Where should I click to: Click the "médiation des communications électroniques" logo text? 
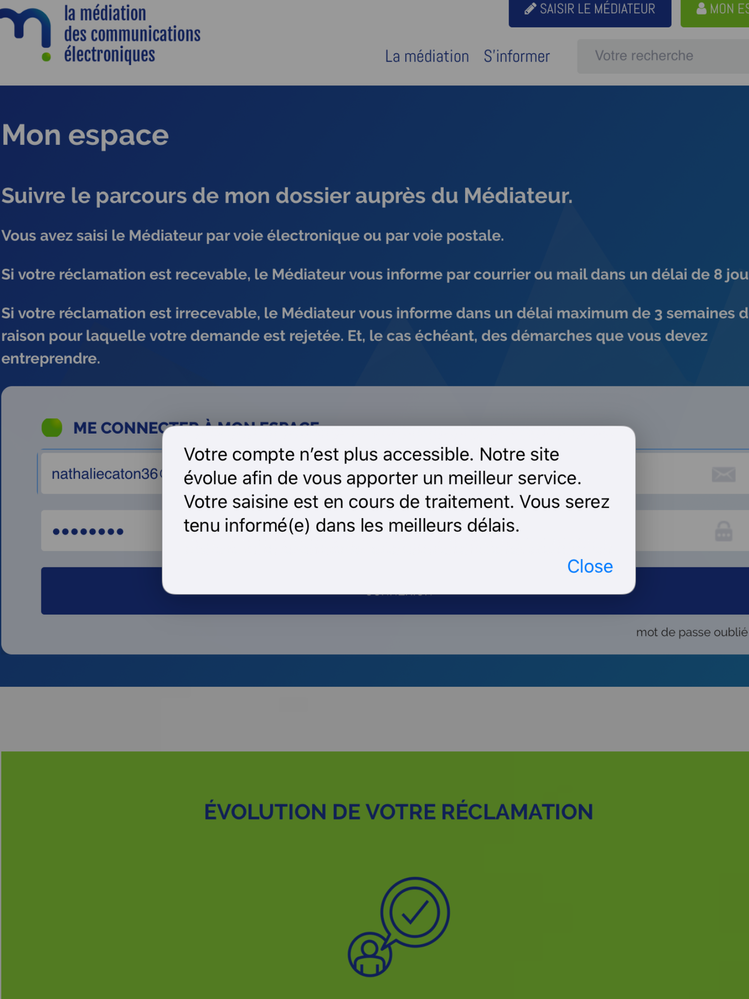click(x=131, y=33)
